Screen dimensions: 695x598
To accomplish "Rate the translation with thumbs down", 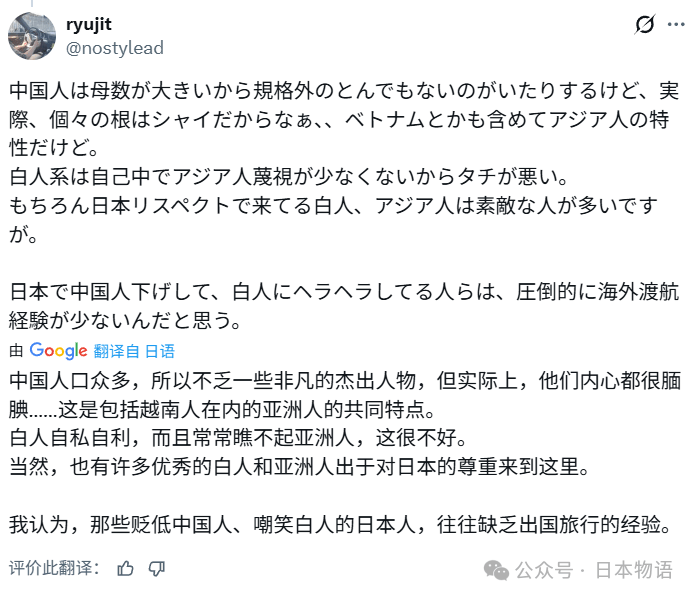I will click(157, 568).
